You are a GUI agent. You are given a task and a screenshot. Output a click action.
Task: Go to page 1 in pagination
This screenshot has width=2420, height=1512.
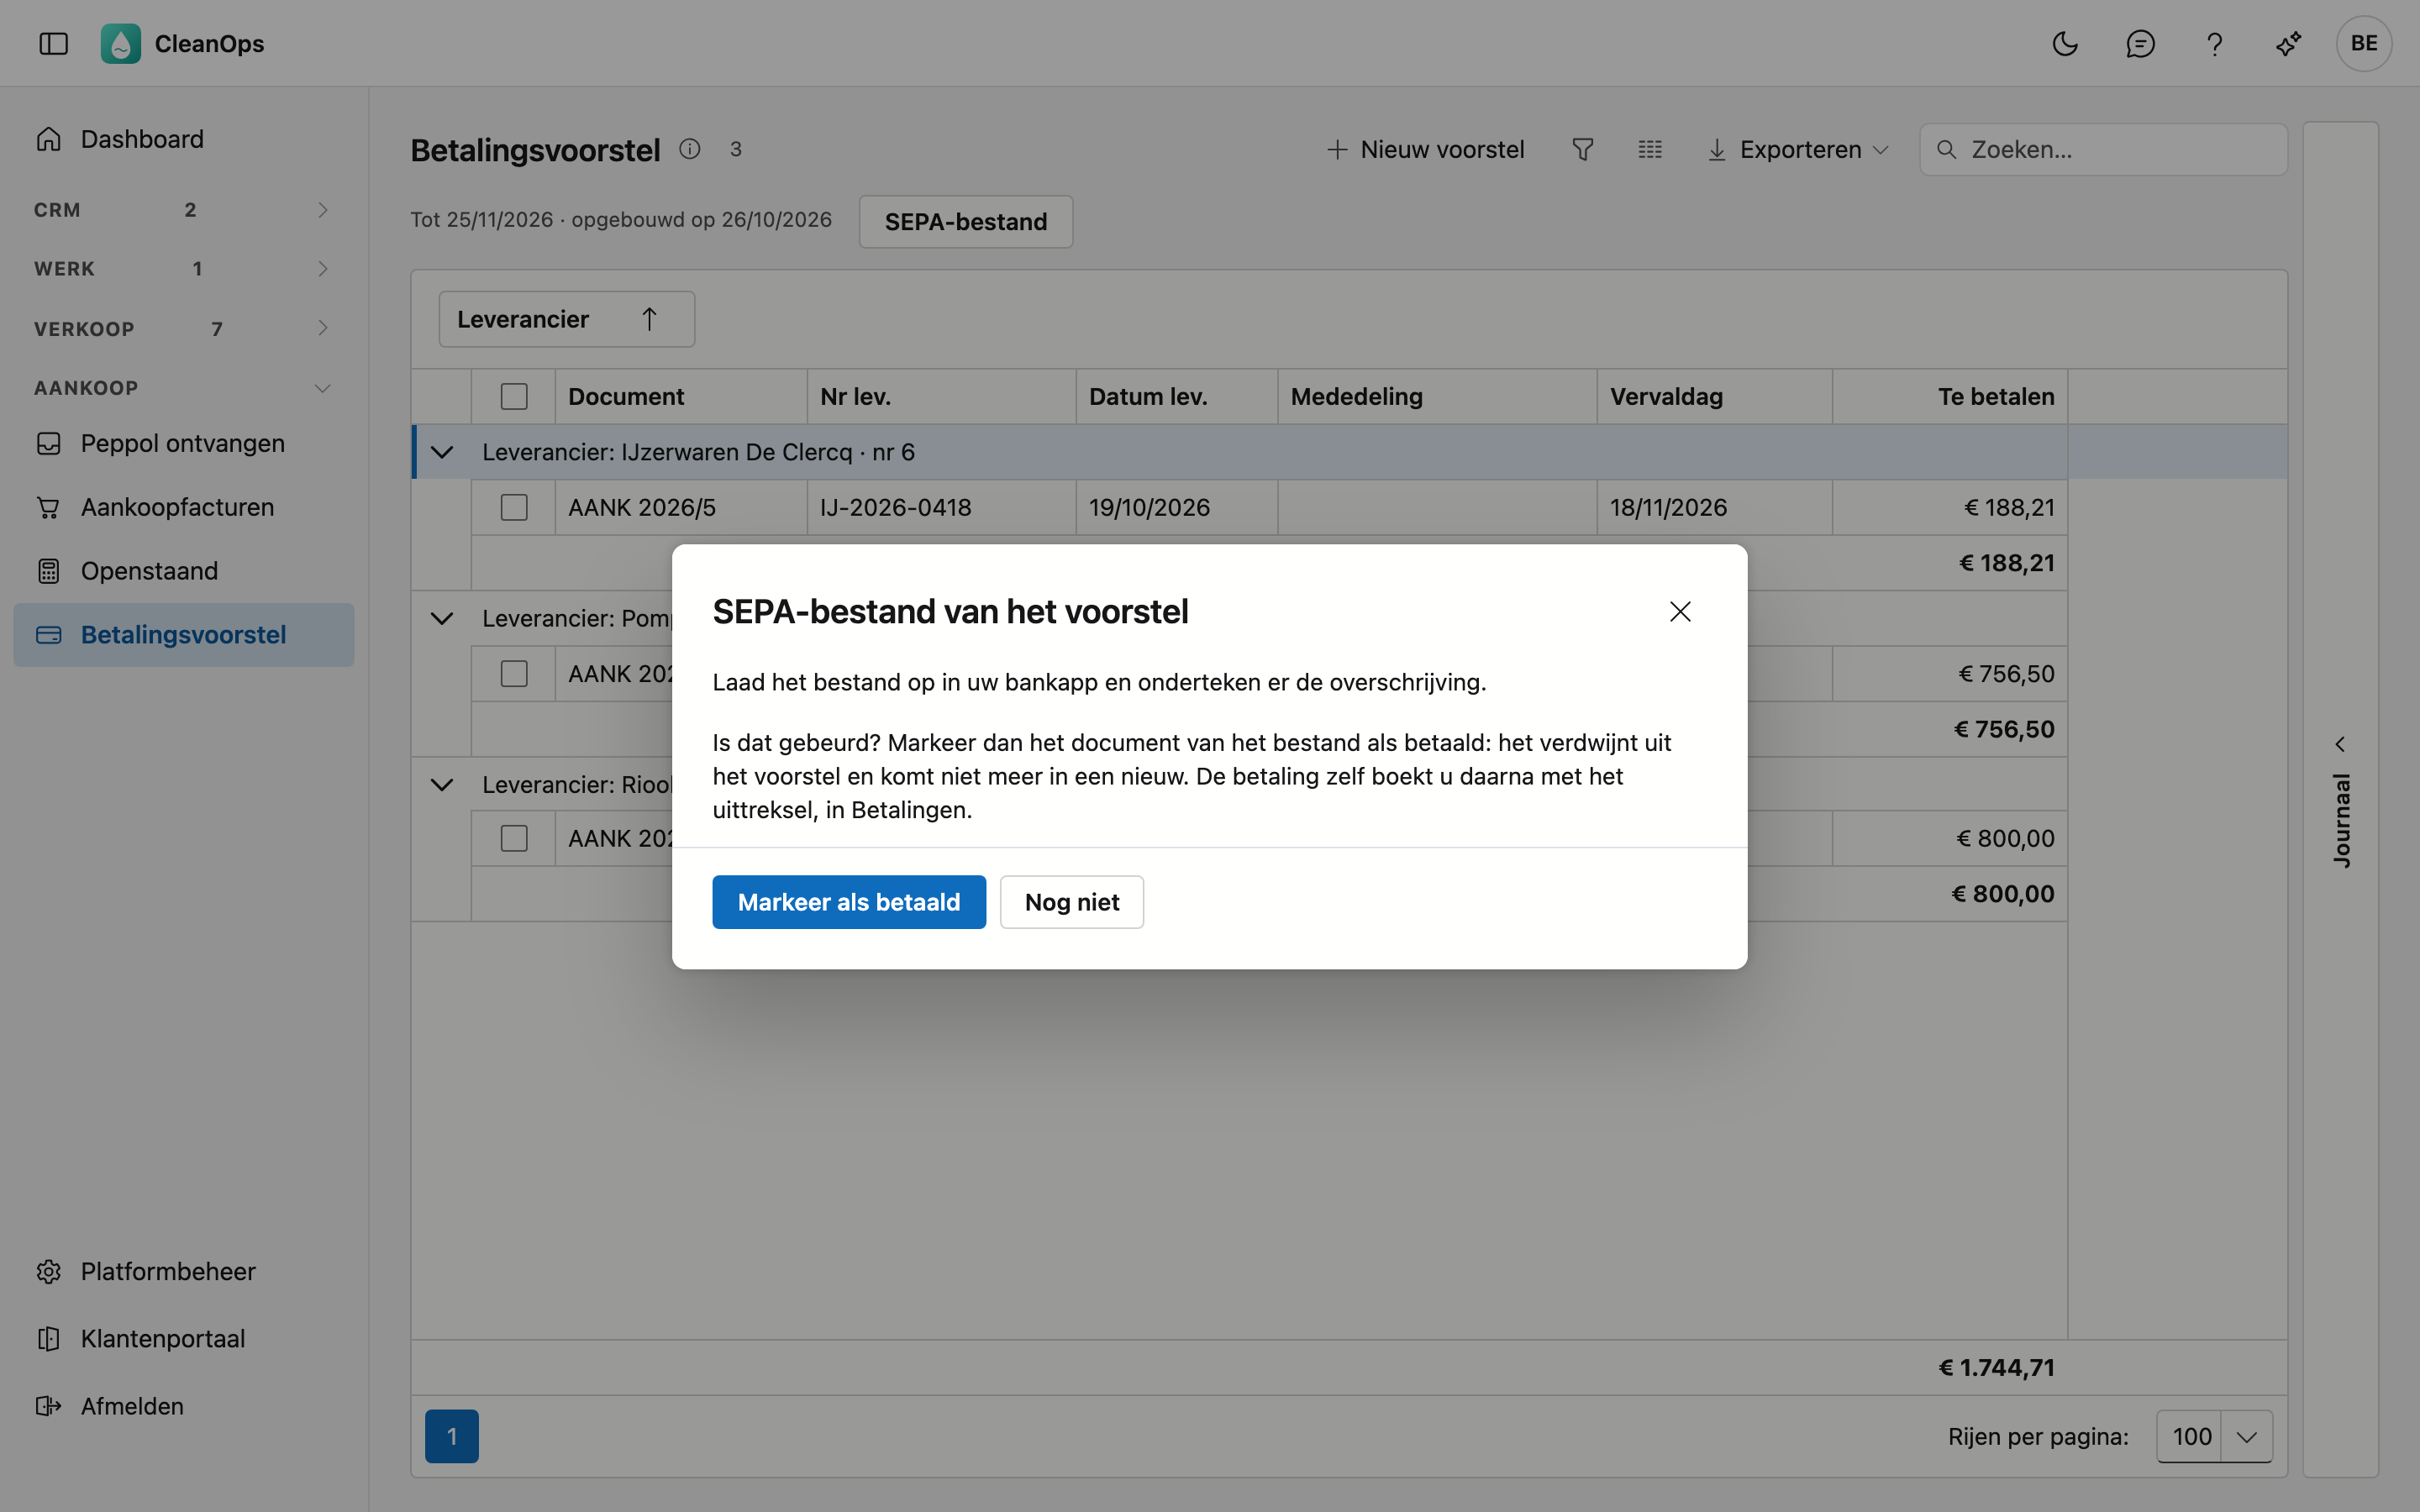click(452, 1436)
